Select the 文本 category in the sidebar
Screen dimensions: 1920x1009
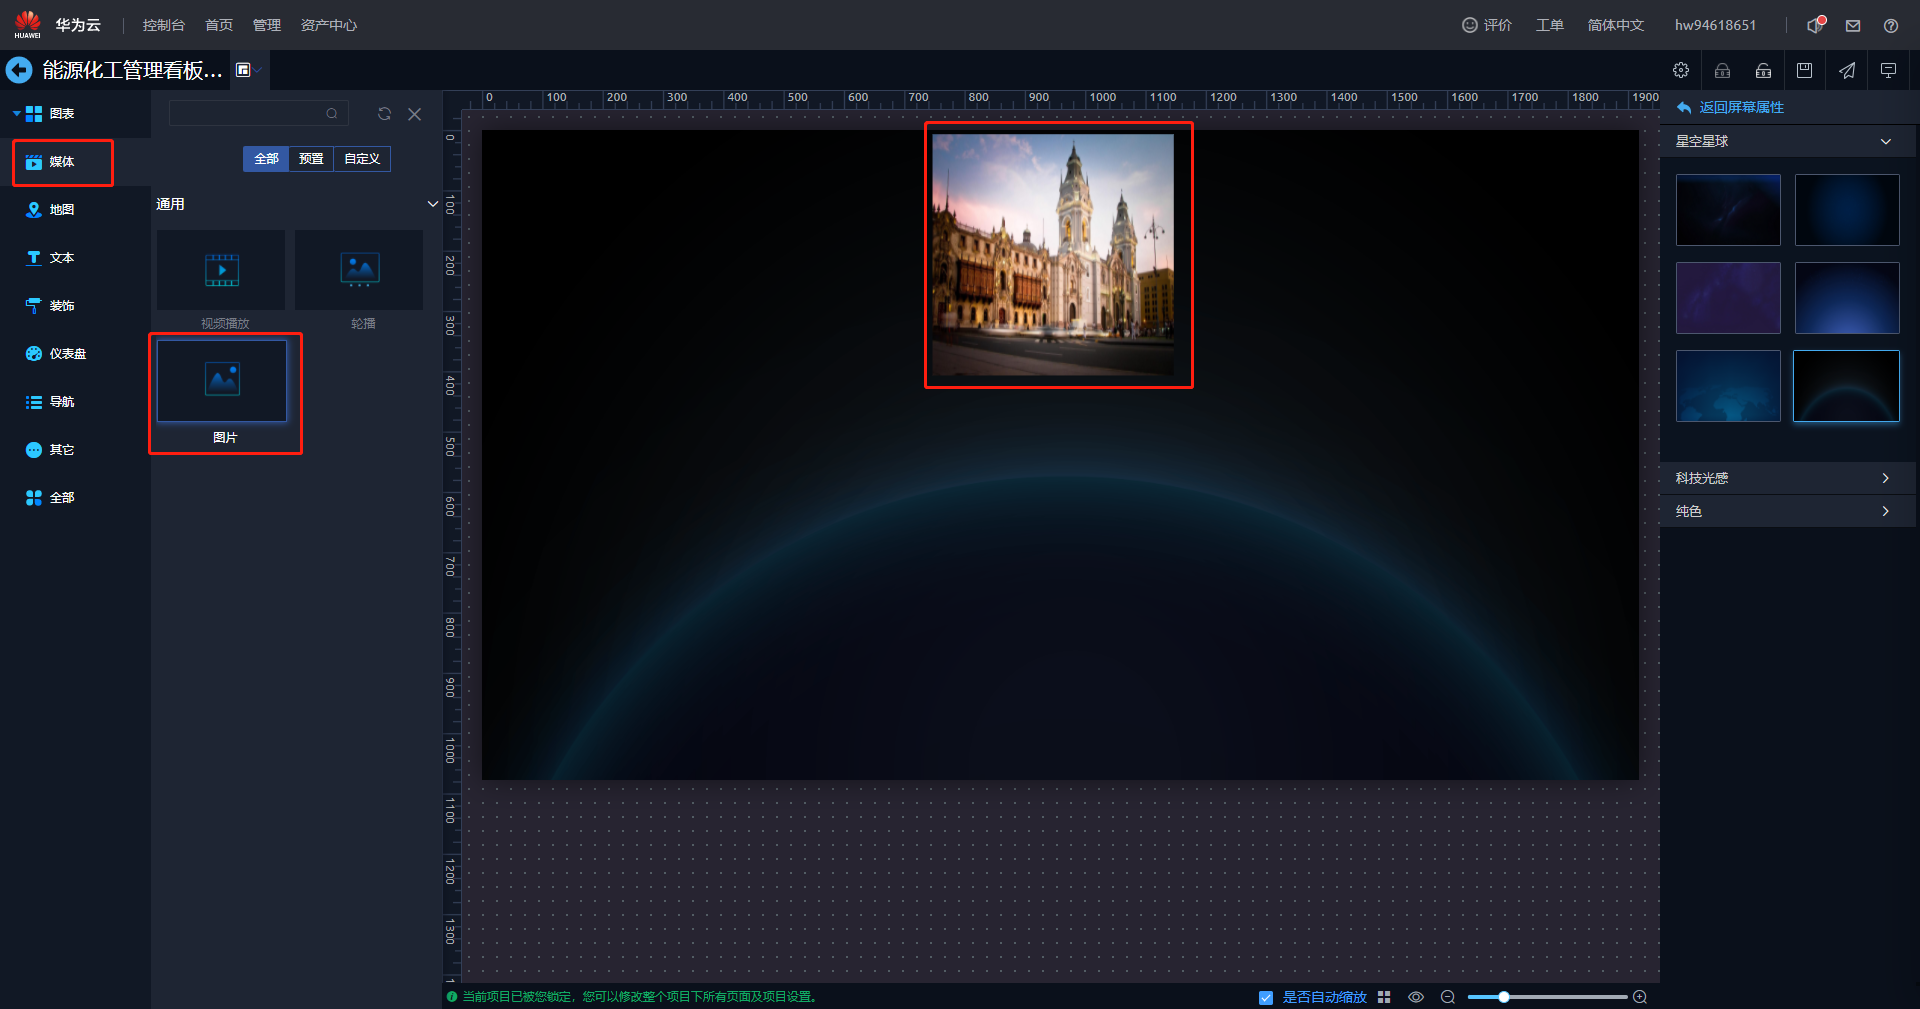click(62, 258)
